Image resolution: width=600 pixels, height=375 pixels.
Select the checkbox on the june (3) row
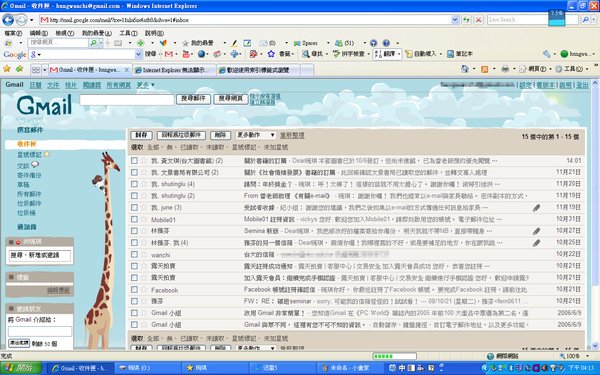point(134,207)
